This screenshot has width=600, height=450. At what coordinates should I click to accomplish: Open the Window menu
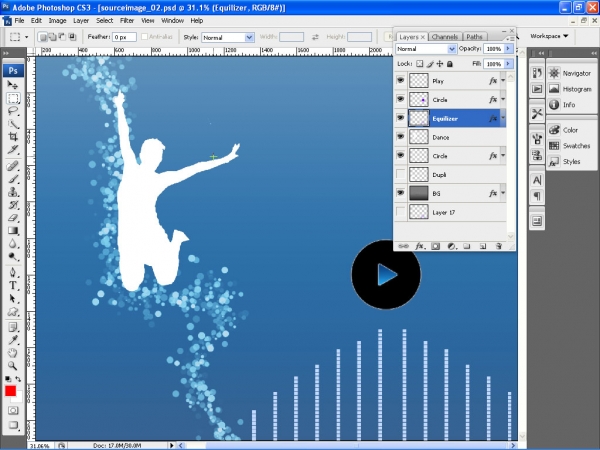(x=172, y=21)
